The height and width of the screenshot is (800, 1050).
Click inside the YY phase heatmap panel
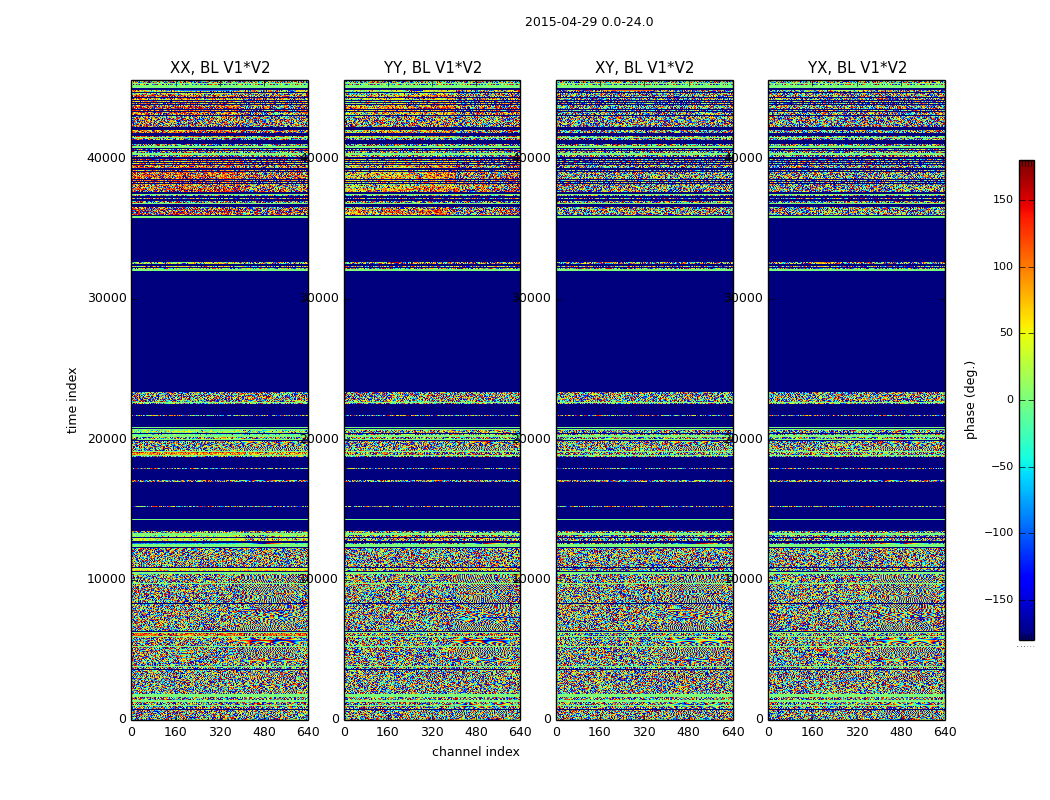pyautogui.click(x=433, y=400)
